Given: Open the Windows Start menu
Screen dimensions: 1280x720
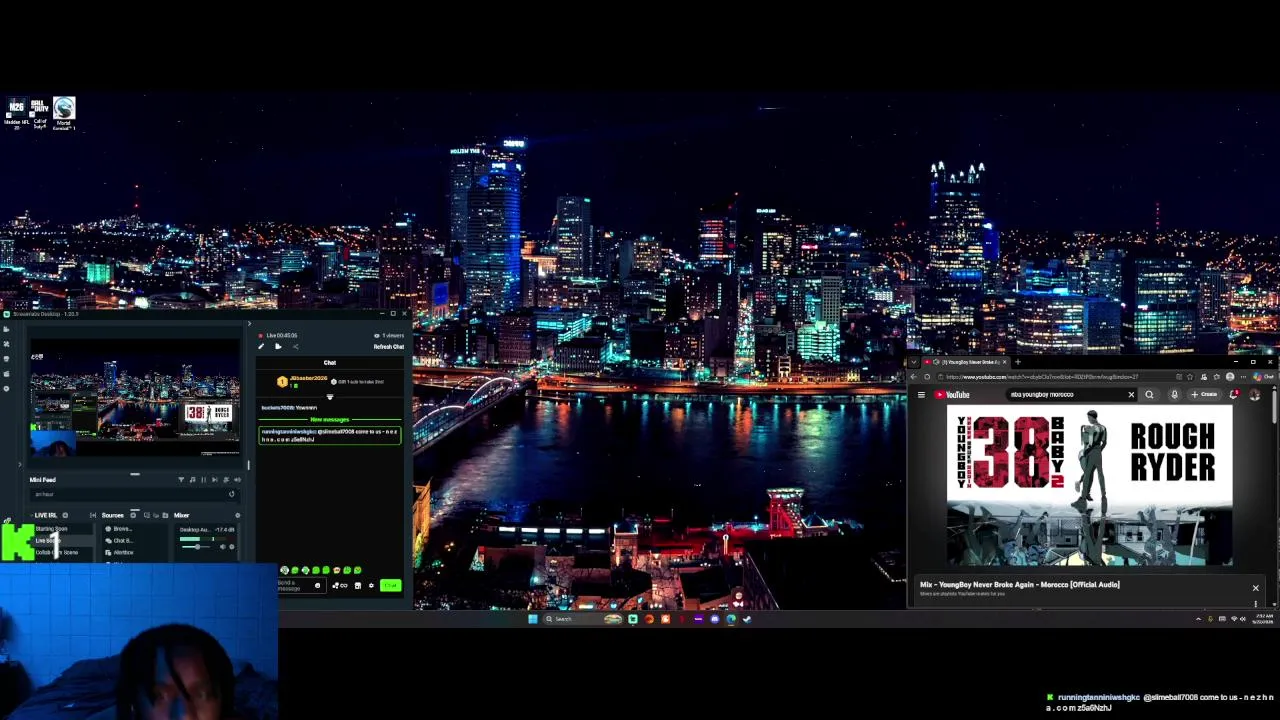Looking at the screenshot, I should click(x=532, y=618).
